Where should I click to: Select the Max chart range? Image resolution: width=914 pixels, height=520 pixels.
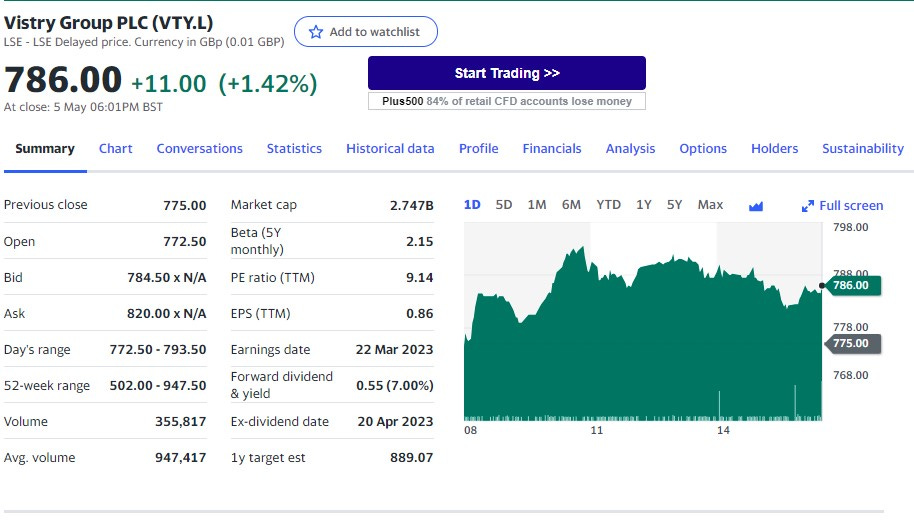(x=710, y=205)
